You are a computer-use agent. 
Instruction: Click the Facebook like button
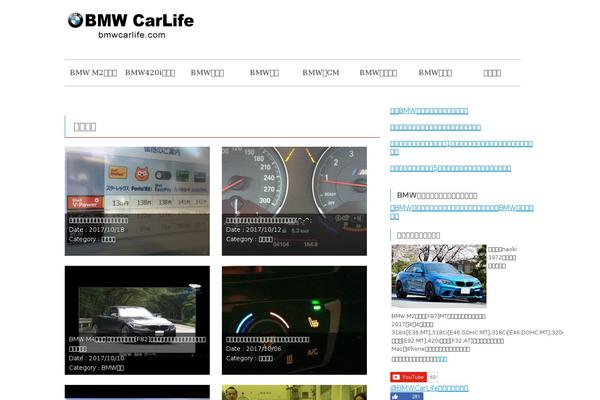click(407, 397)
